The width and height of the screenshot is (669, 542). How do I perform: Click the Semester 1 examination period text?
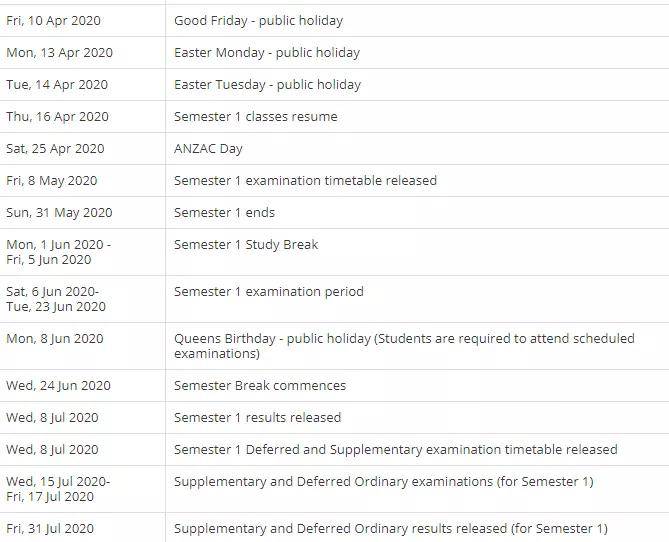click(x=268, y=292)
